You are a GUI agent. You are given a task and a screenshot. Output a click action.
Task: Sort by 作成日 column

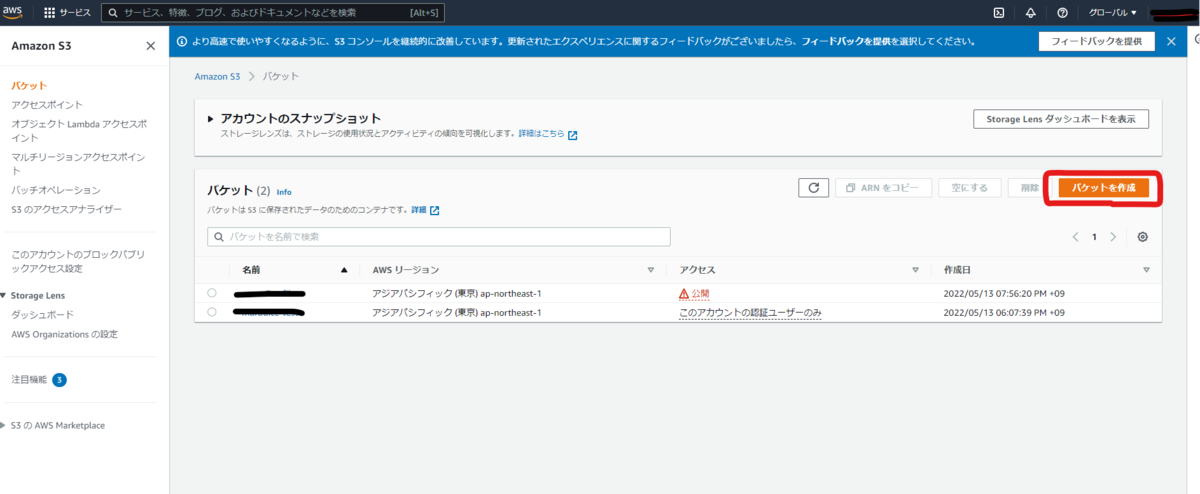click(1146, 270)
